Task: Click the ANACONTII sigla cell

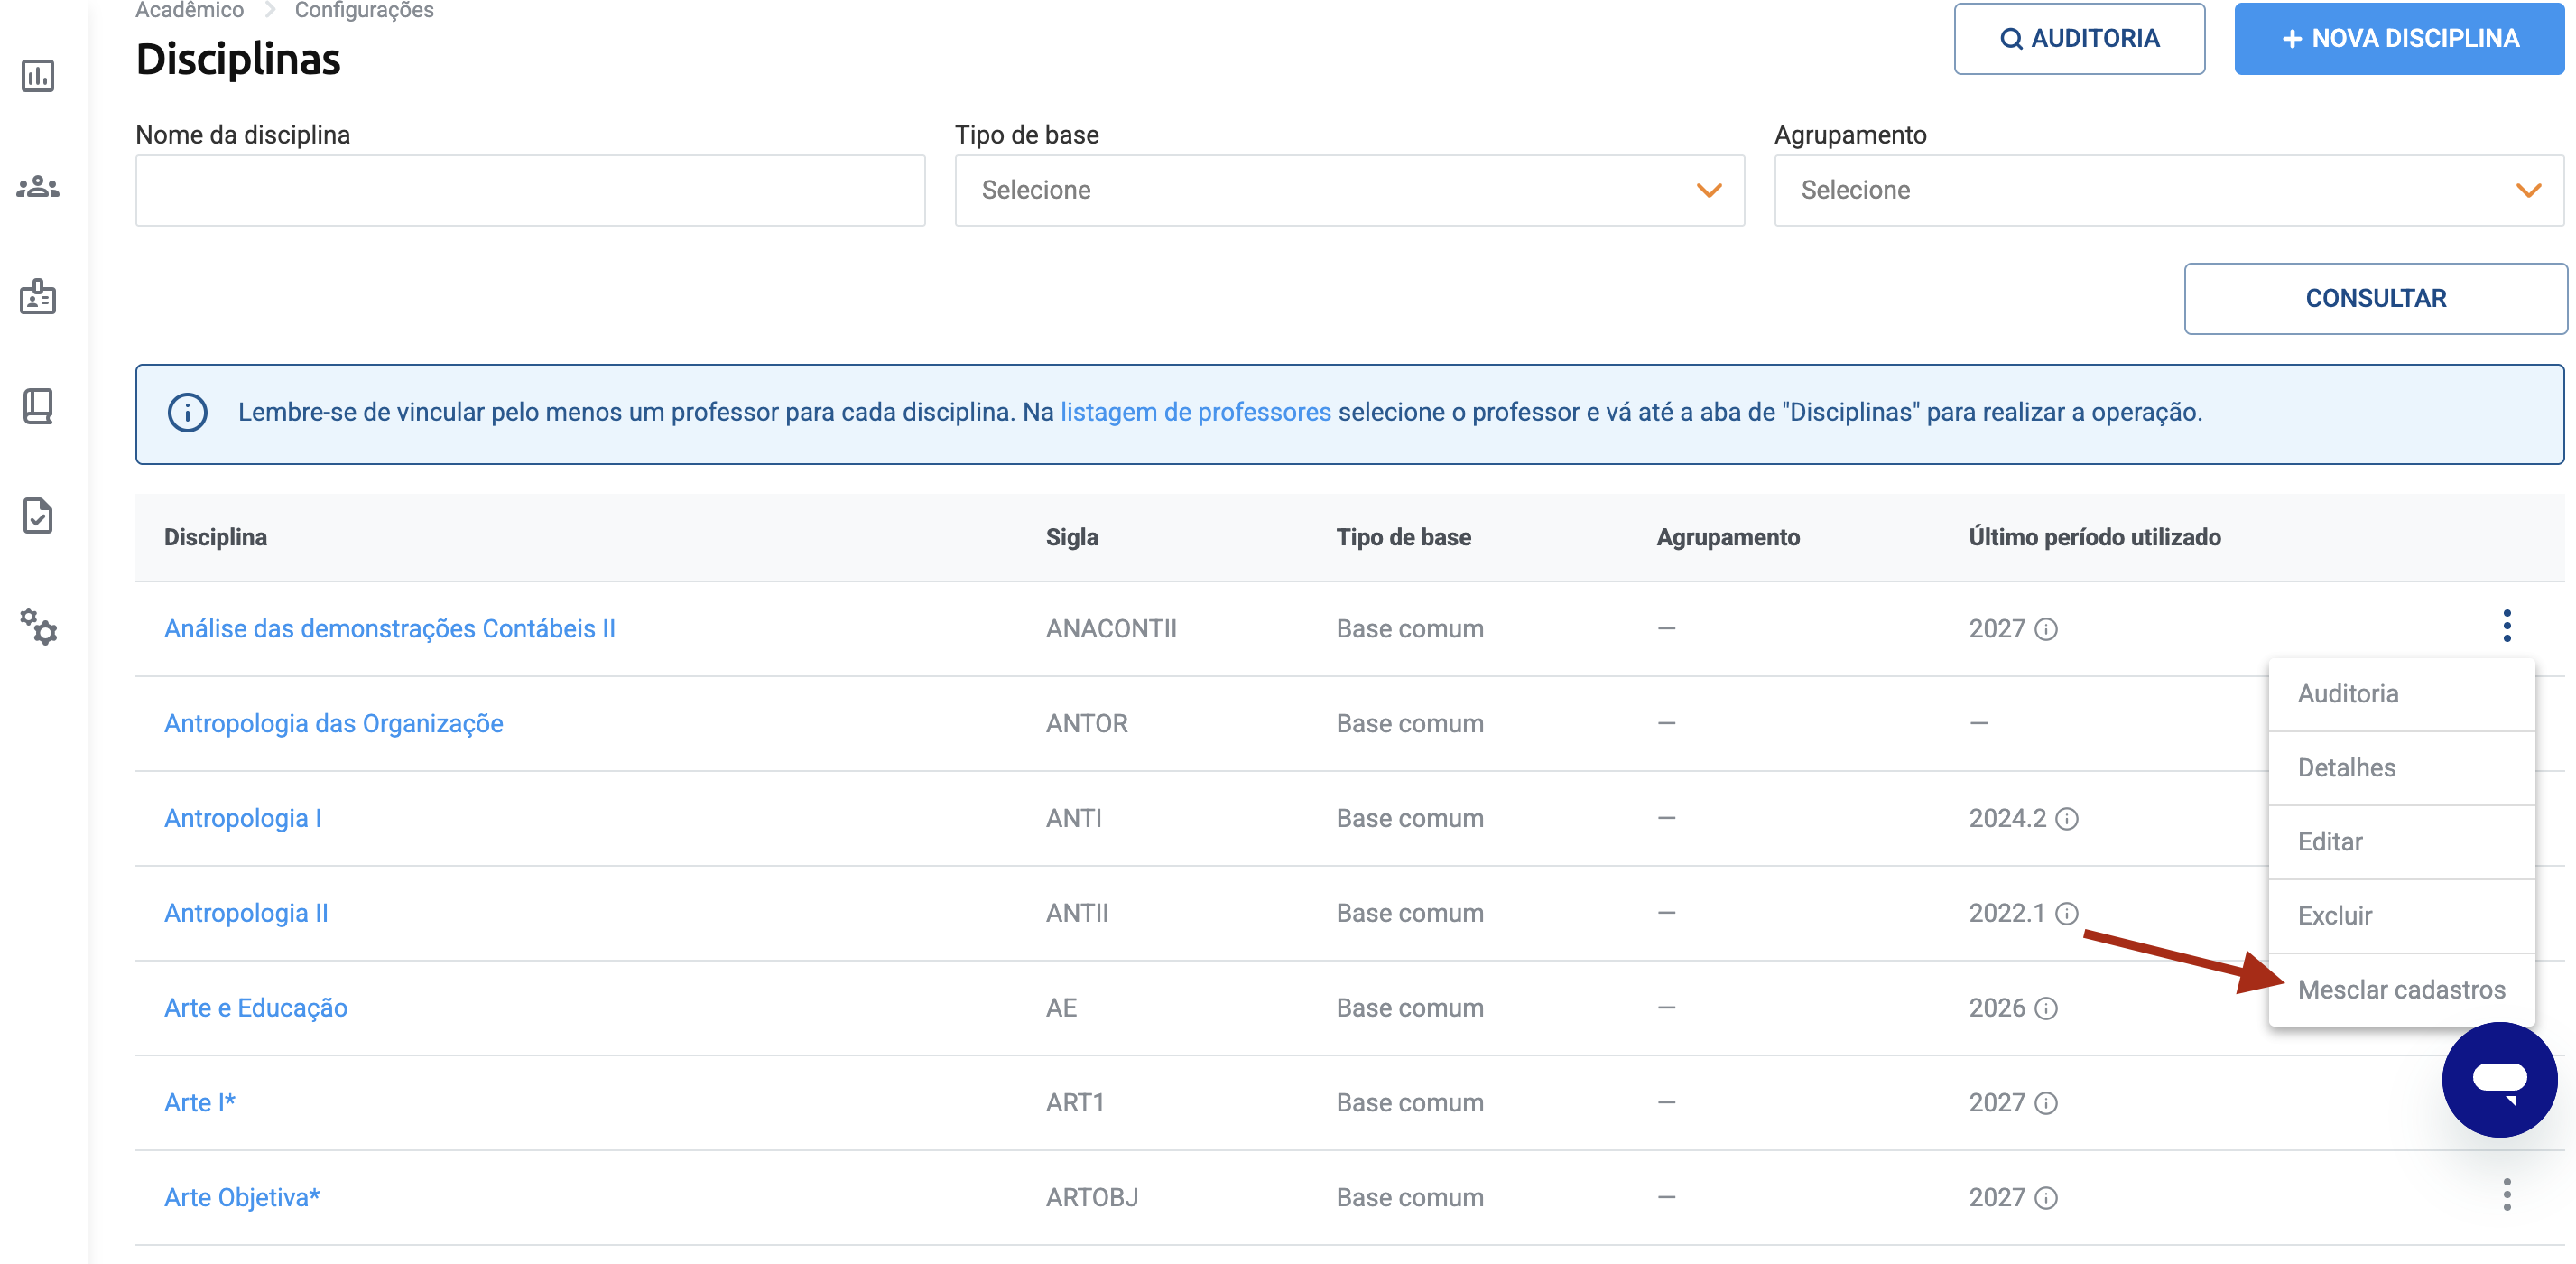Action: tap(1111, 629)
